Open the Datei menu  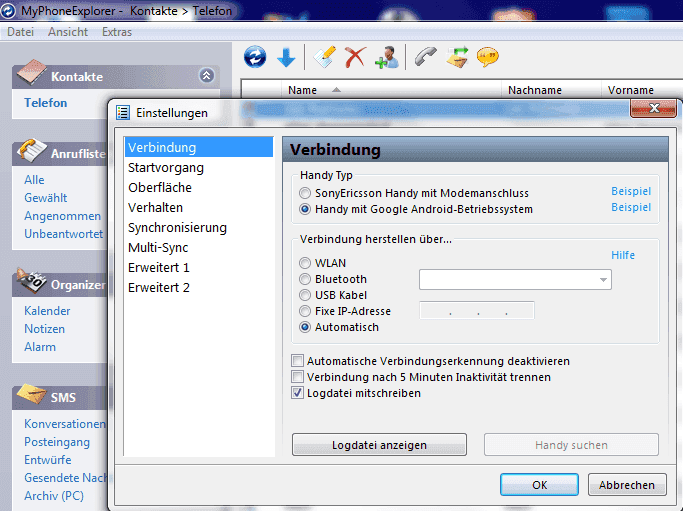pos(20,32)
